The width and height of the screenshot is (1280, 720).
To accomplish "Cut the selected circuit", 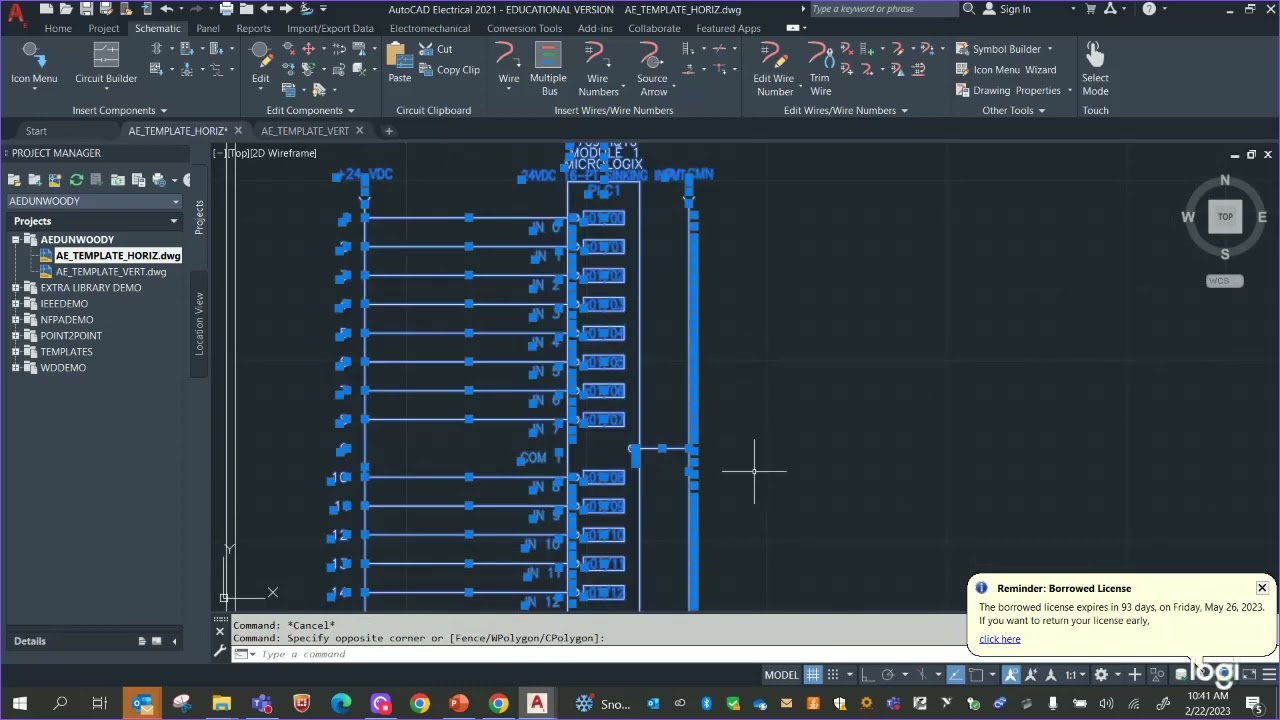I will coord(436,49).
